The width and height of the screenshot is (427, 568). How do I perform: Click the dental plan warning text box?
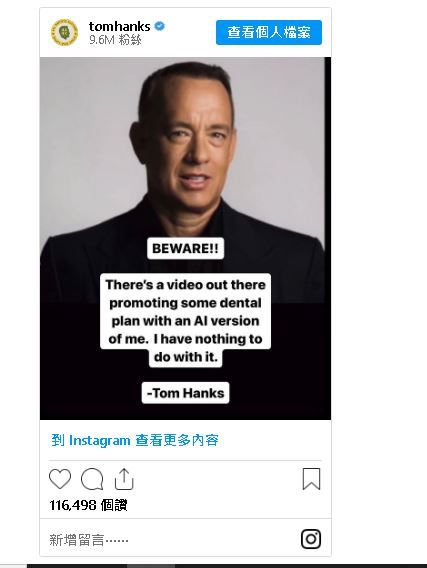185,320
